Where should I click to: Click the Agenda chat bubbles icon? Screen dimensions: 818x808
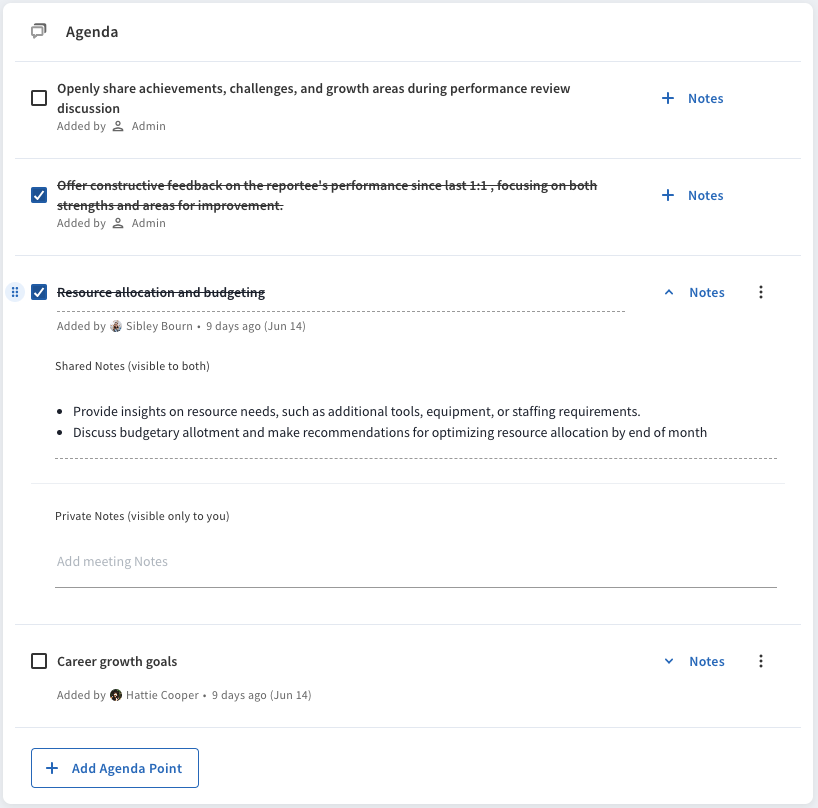(39, 31)
